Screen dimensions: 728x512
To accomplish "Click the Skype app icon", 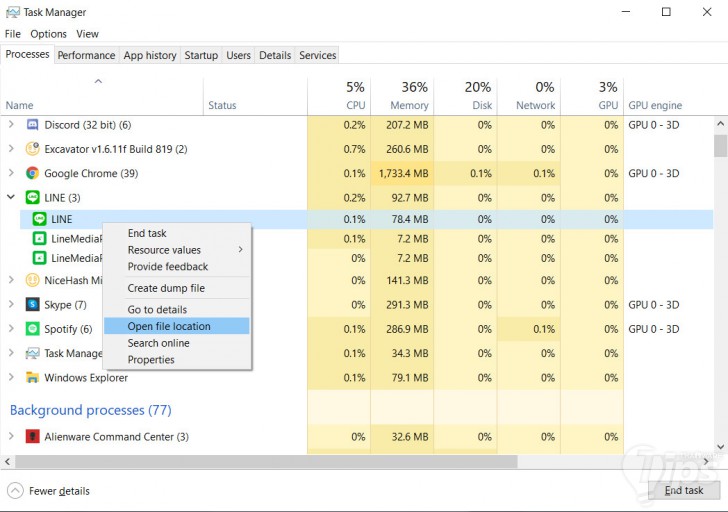I will click(32, 305).
